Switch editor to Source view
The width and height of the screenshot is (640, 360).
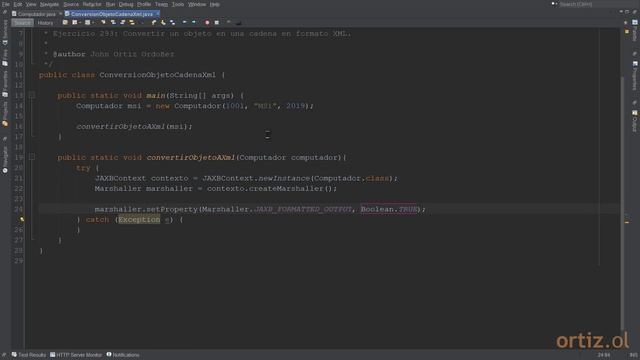pos(22,23)
